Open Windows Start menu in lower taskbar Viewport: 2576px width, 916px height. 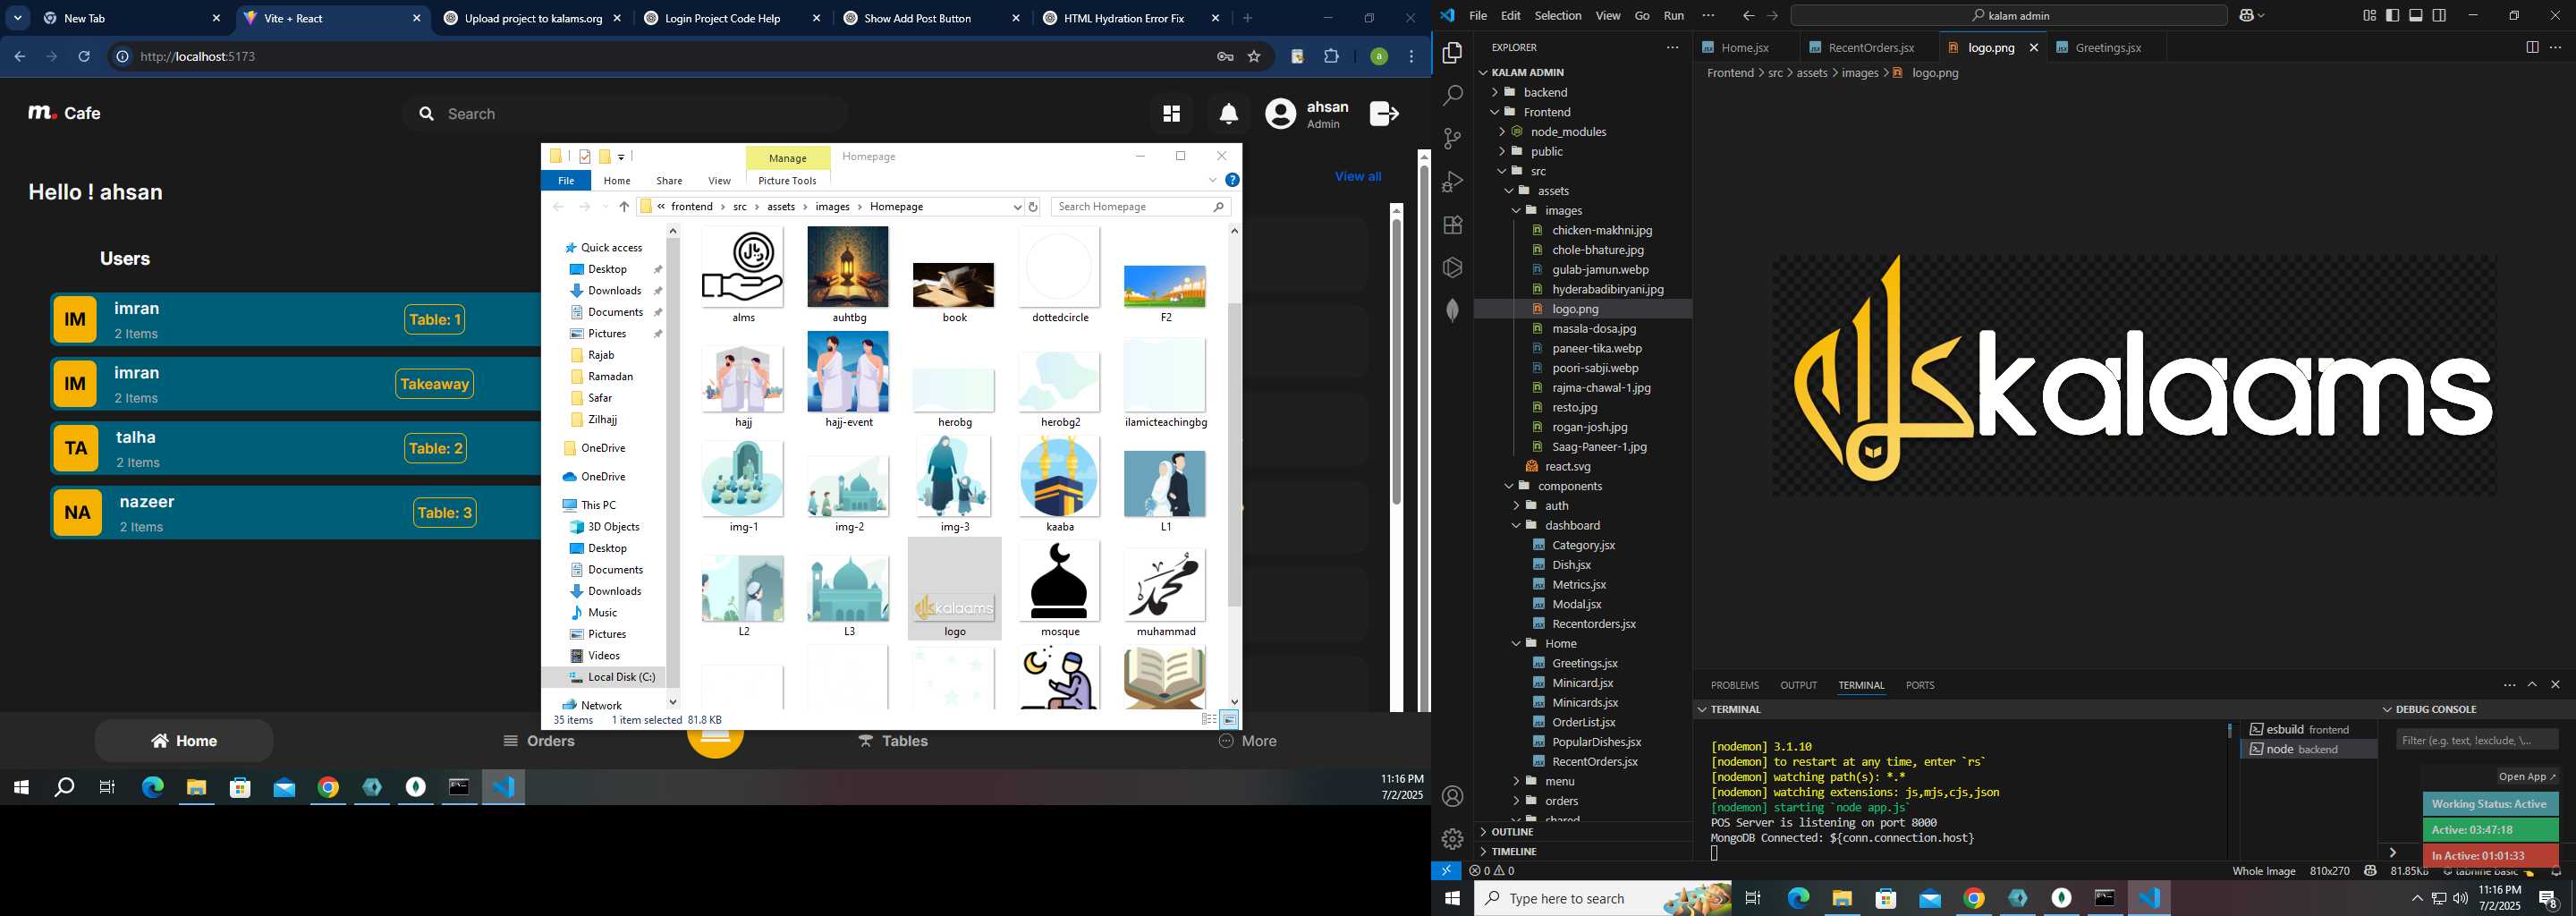tap(1452, 898)
